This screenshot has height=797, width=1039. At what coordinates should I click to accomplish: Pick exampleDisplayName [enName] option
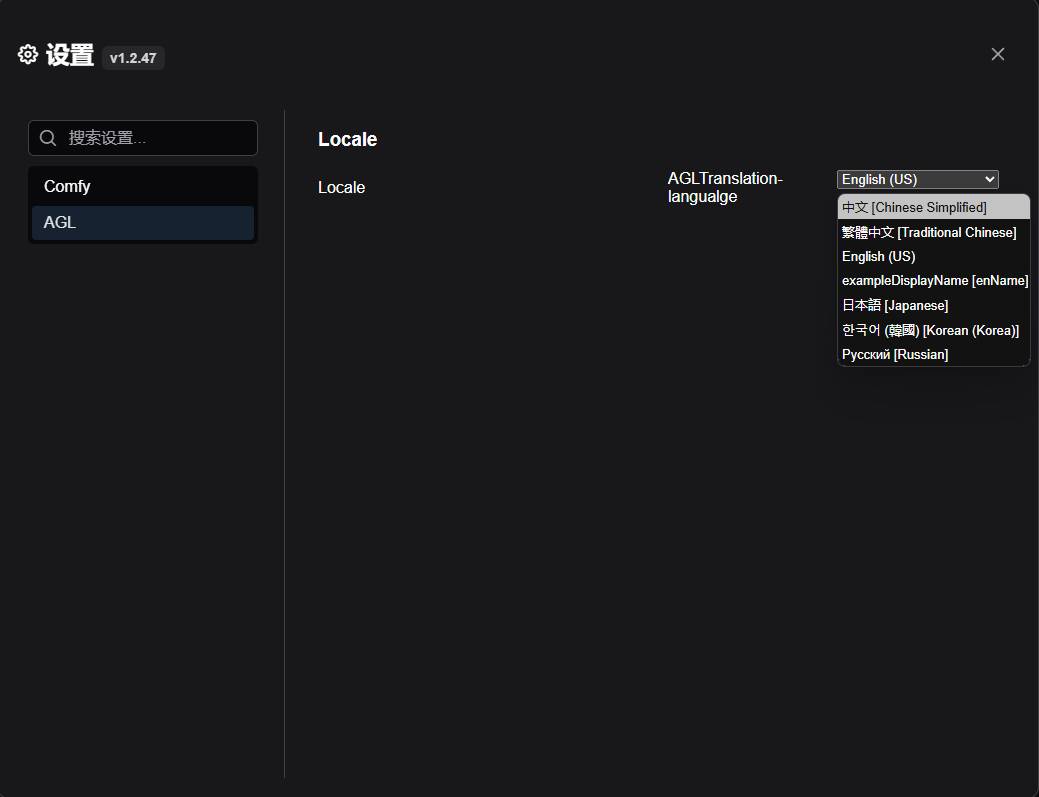(x=934, y=281)
